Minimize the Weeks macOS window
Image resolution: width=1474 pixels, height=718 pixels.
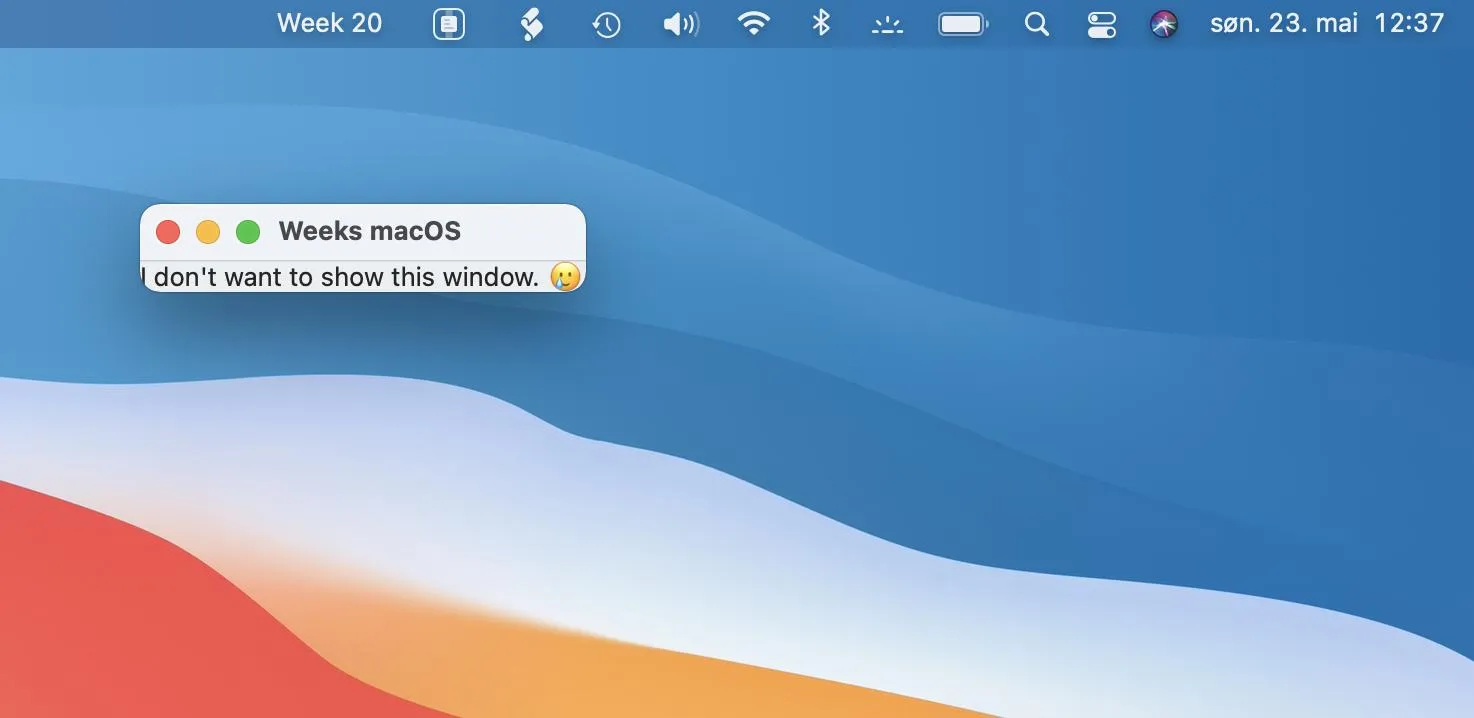[x=208, y=232]
